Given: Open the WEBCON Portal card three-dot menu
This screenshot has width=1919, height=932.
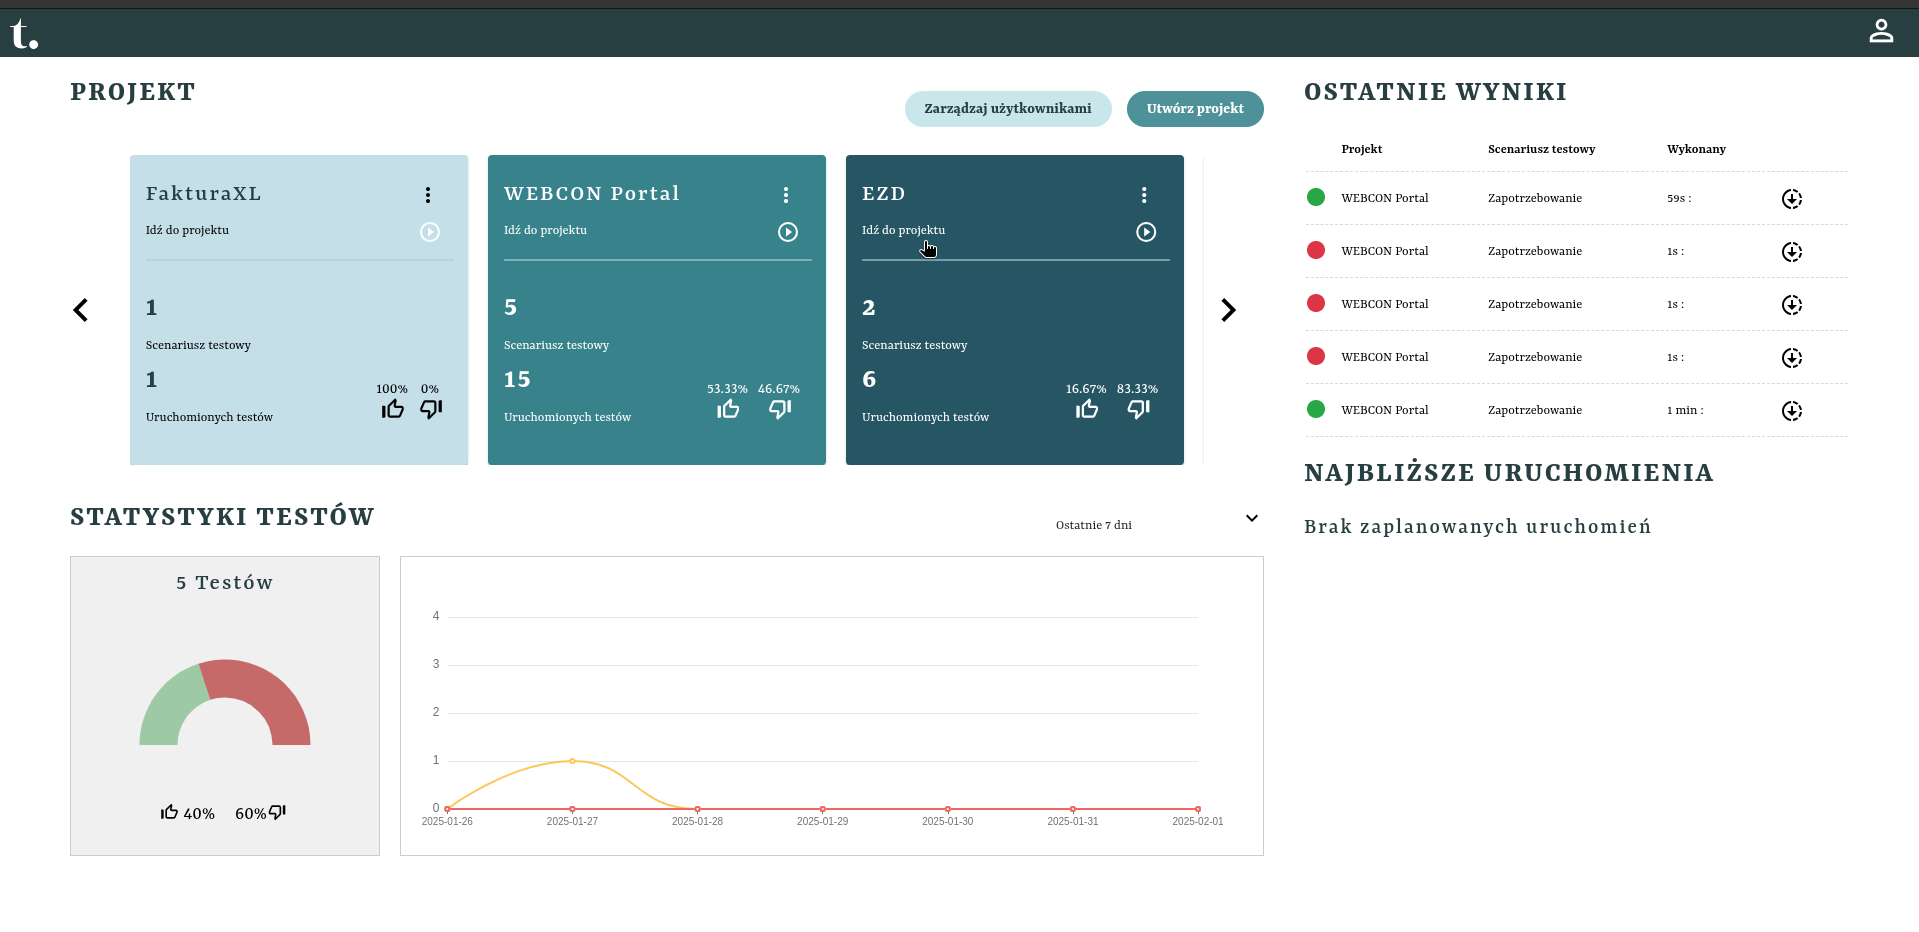Looking at the screenshot, I should tap(786, 195).
